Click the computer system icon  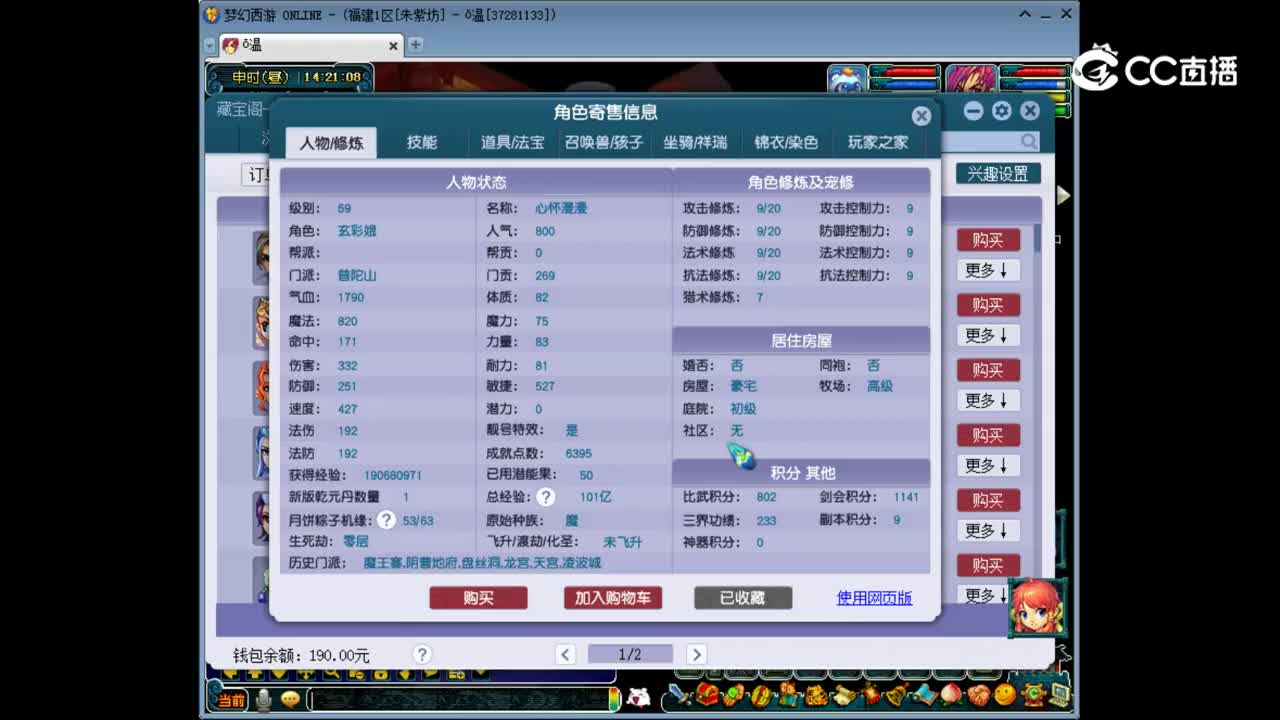pos(1058,694)
